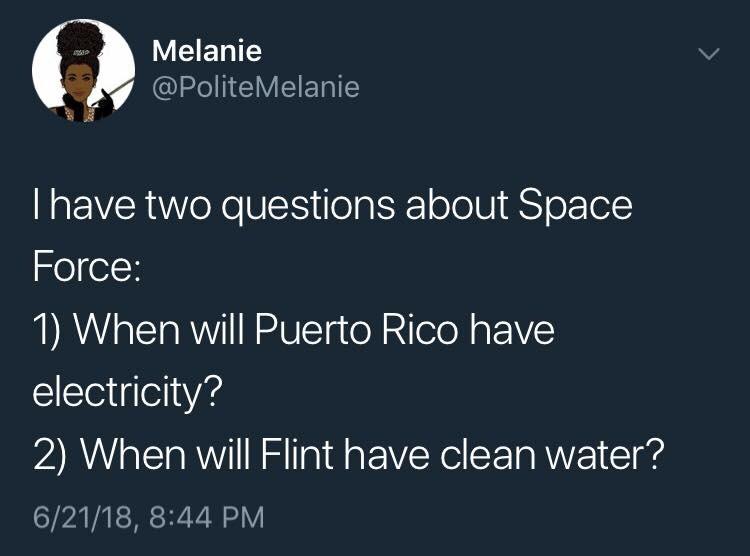This screenshot has height=556, width=750.
Task: Click the 6/21/18, 8:44 PM timestamp
Action: 148,517
